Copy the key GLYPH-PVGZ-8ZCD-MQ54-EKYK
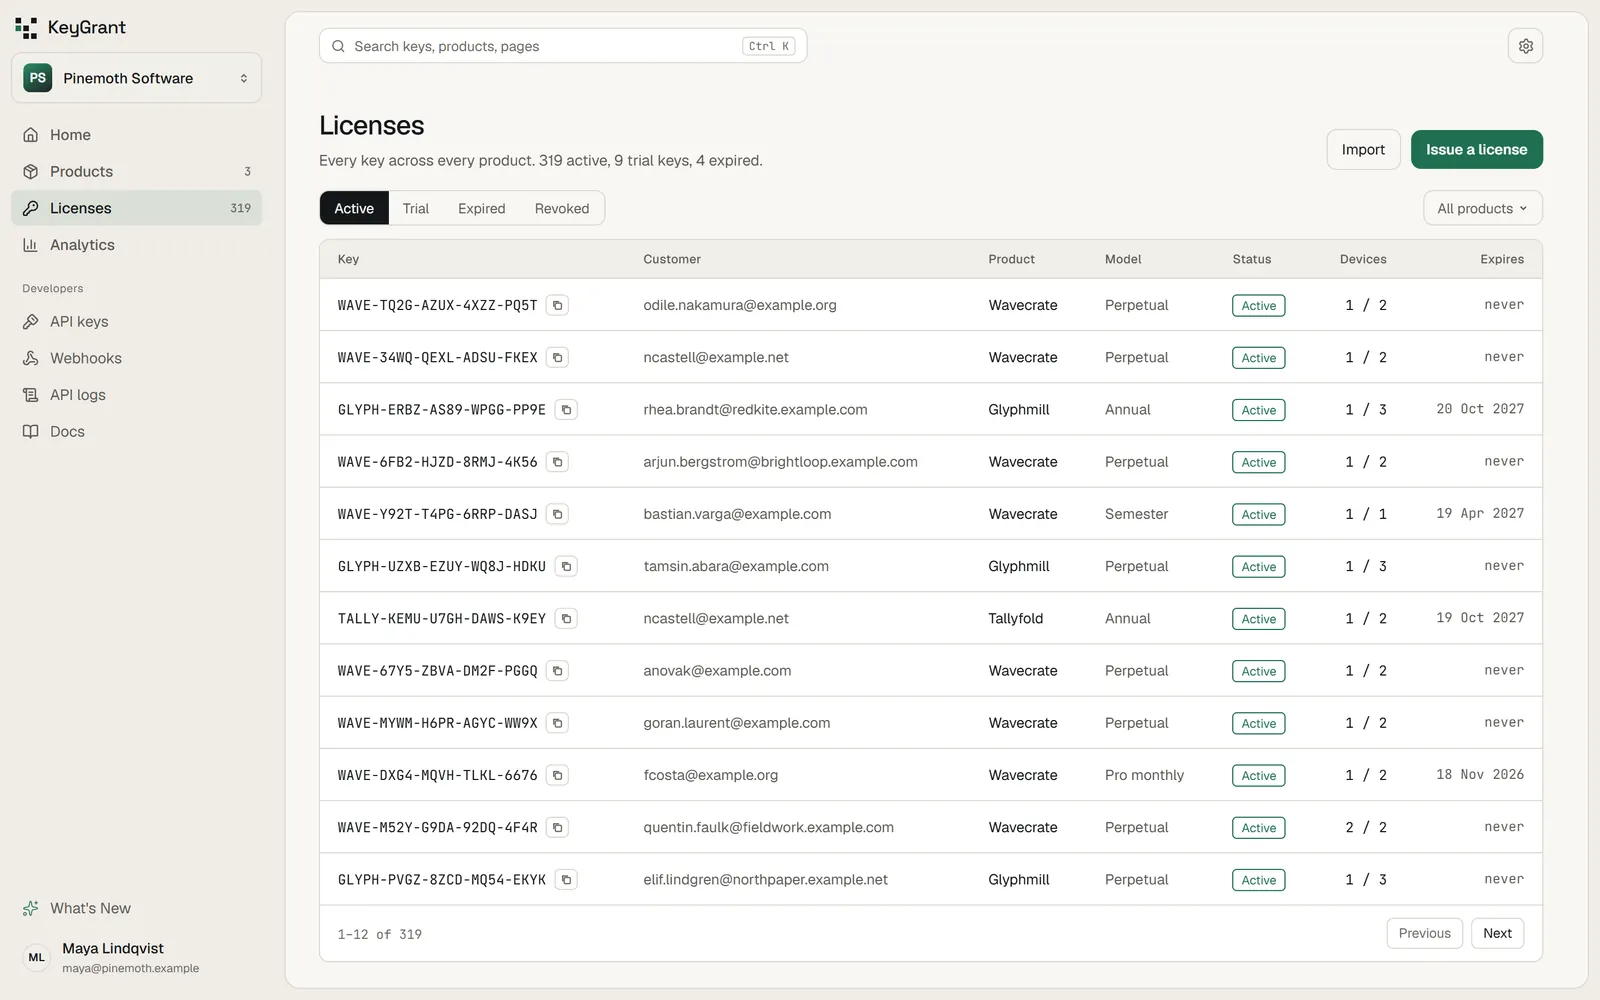This screenshot has width=1600, height=1000. tap(566, 880)
